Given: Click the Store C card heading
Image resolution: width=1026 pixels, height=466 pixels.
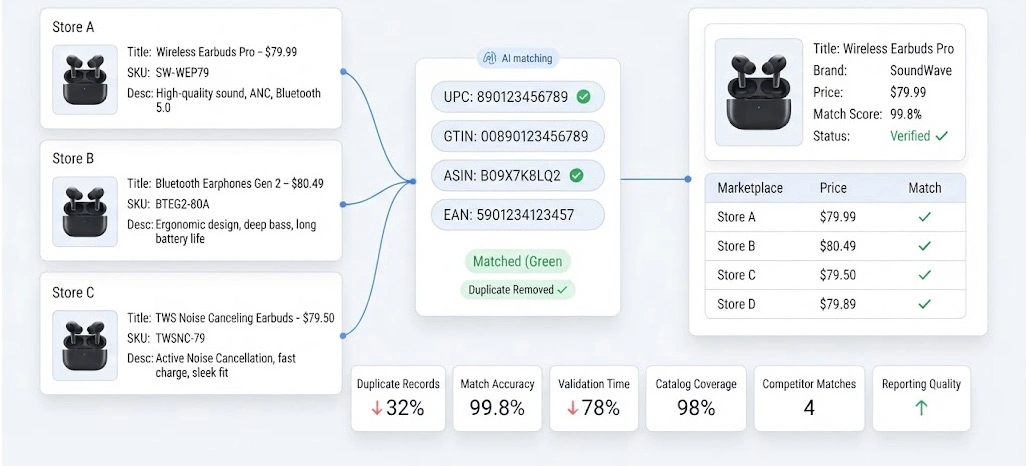Looking at the screenshot, I should 71,293.
